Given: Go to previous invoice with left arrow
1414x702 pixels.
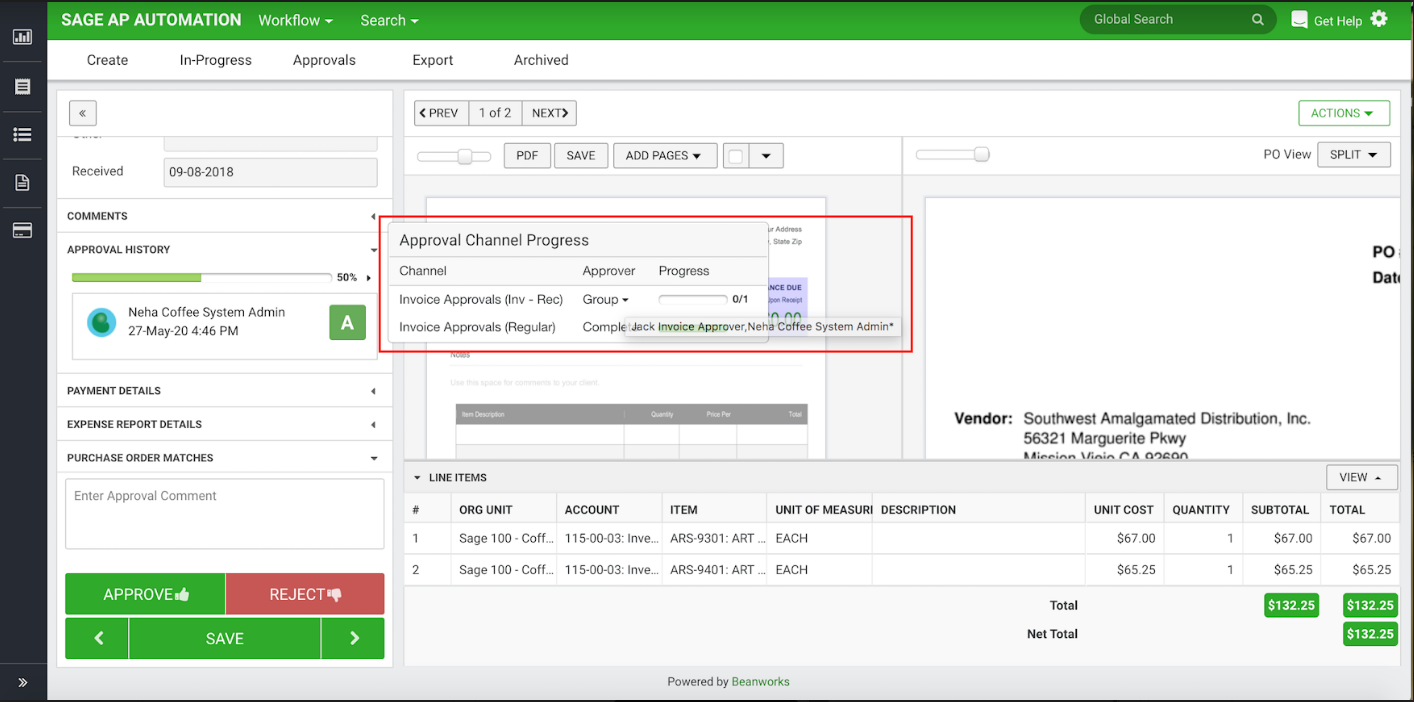Looking at the screenshot, I should point(97,639).
